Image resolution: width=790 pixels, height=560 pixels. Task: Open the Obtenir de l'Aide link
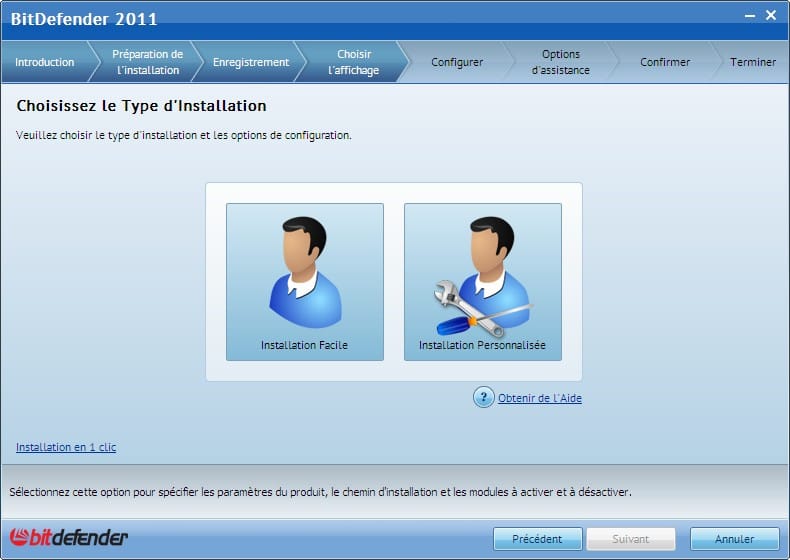coord(540,398)
